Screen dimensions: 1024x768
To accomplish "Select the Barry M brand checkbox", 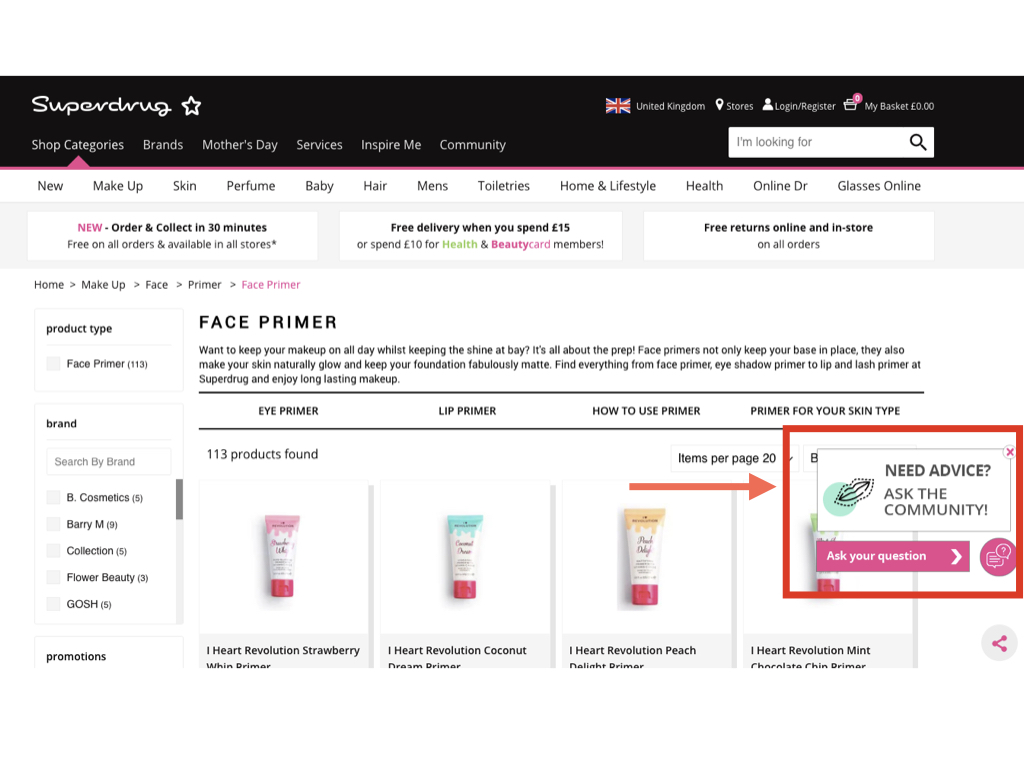I will (x=54, y=524).
